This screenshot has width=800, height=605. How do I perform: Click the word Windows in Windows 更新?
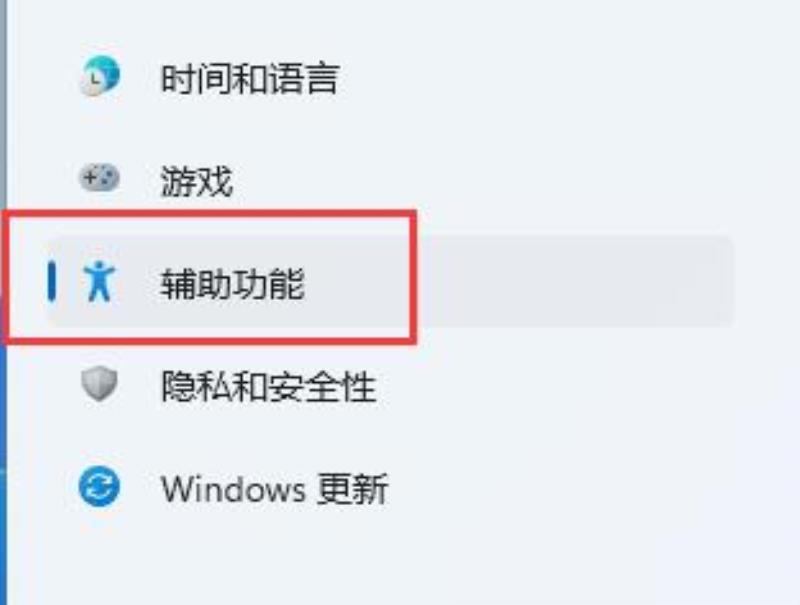[233, 489]
